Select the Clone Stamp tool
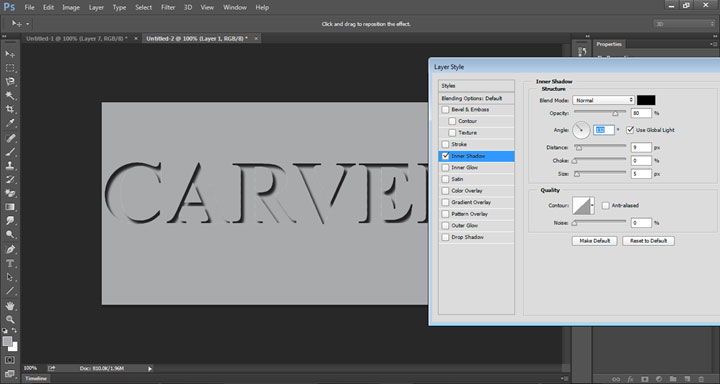The width and height of the screenshot is (720, 384). point(10,165)
